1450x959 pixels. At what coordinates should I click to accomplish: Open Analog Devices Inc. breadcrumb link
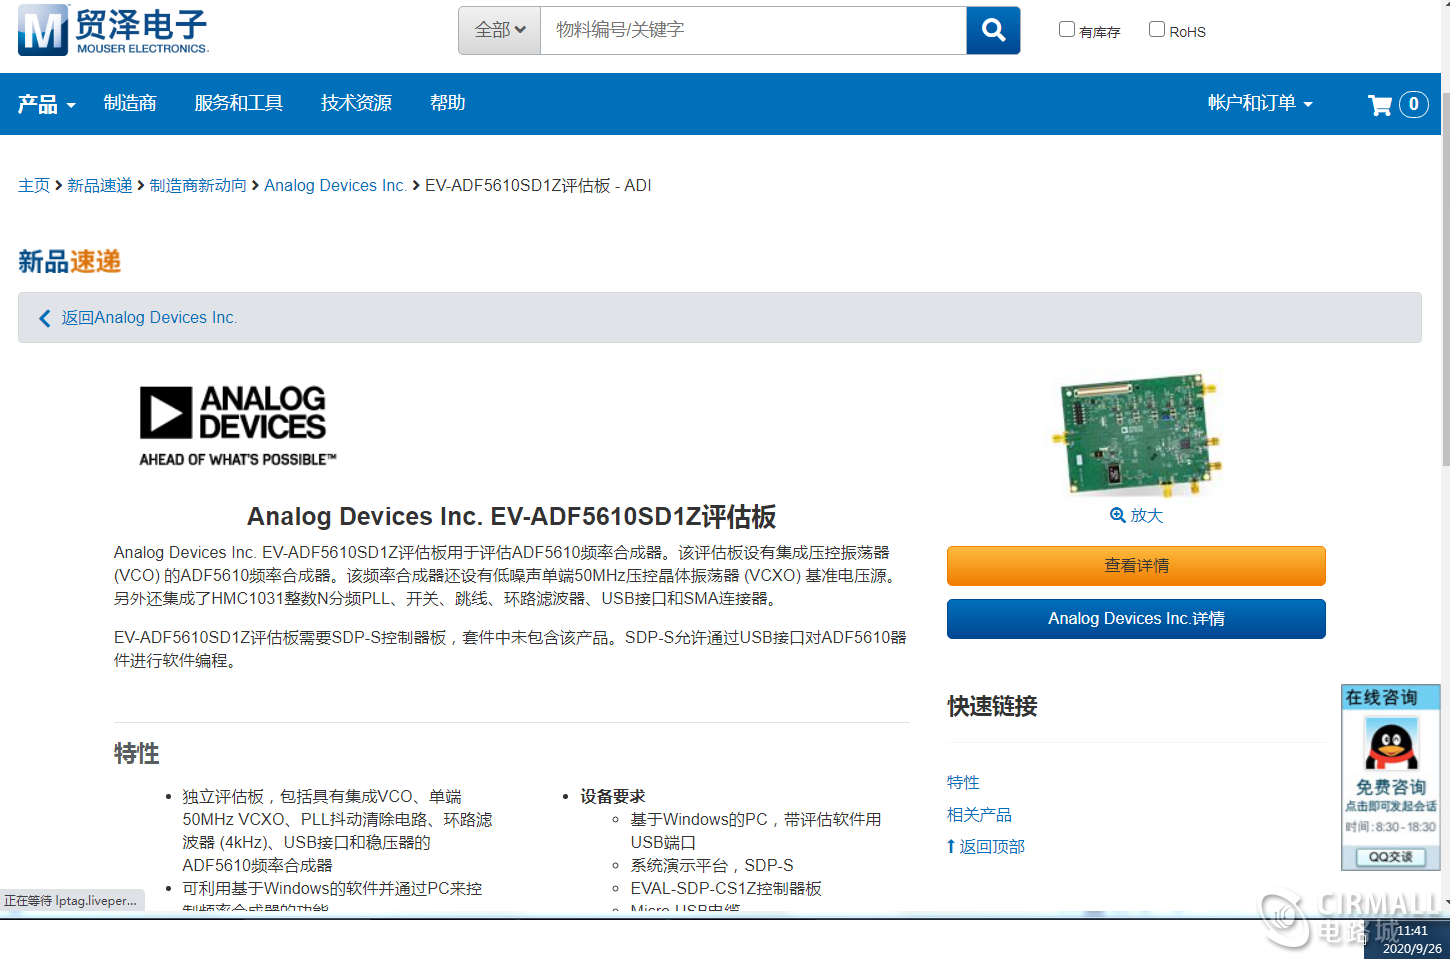tap(335, 185)
